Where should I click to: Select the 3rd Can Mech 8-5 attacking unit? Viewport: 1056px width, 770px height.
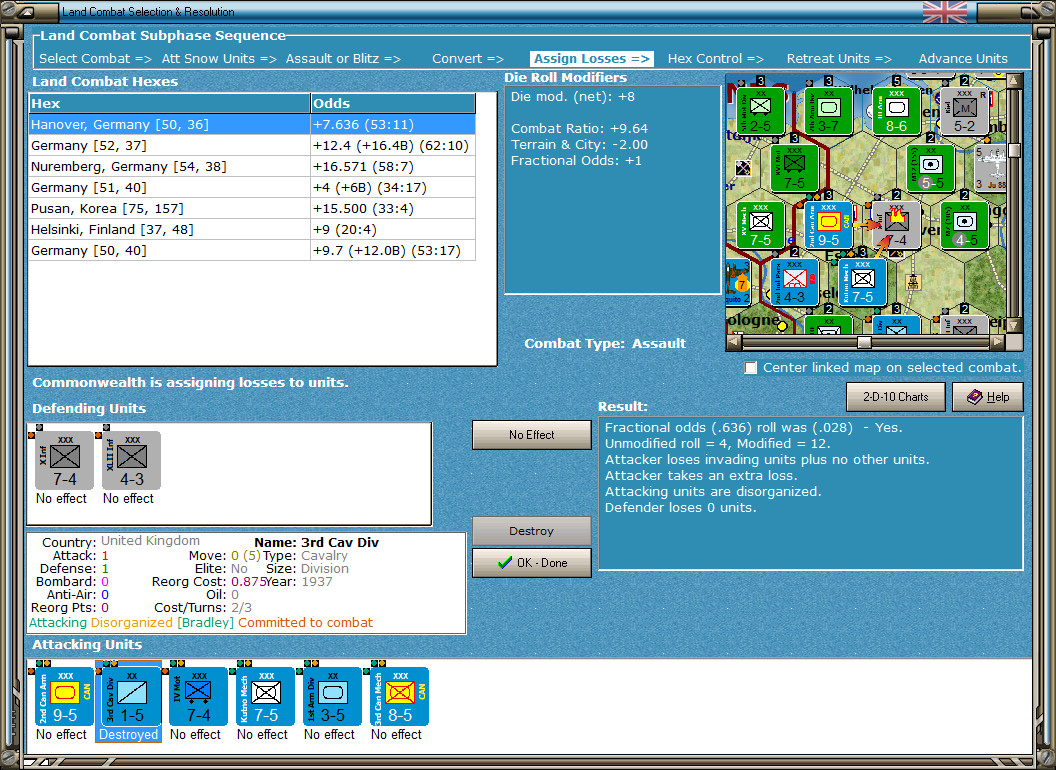pos(399,697)
